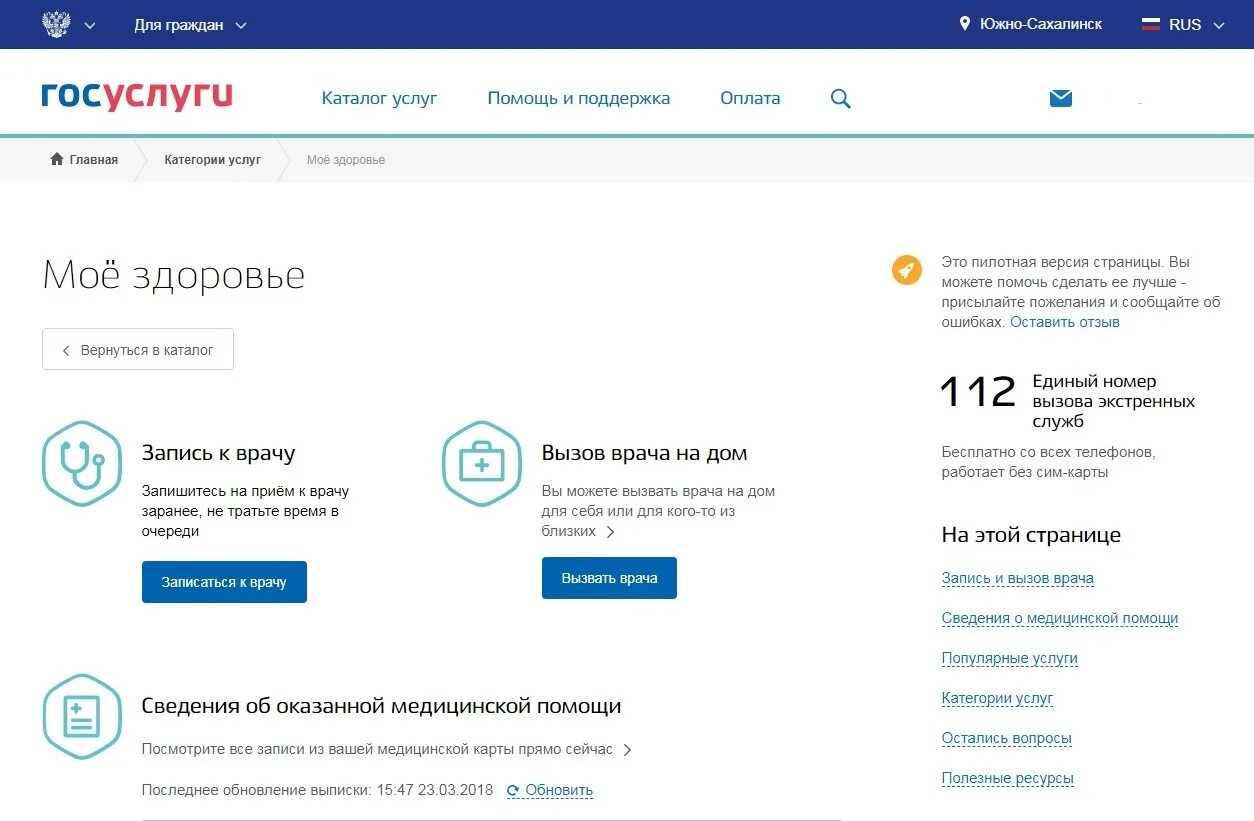Viewport: 1254px width, 821px height.
Task: Click 'Обновить' refresh link
Action: [x=559, y=790]
